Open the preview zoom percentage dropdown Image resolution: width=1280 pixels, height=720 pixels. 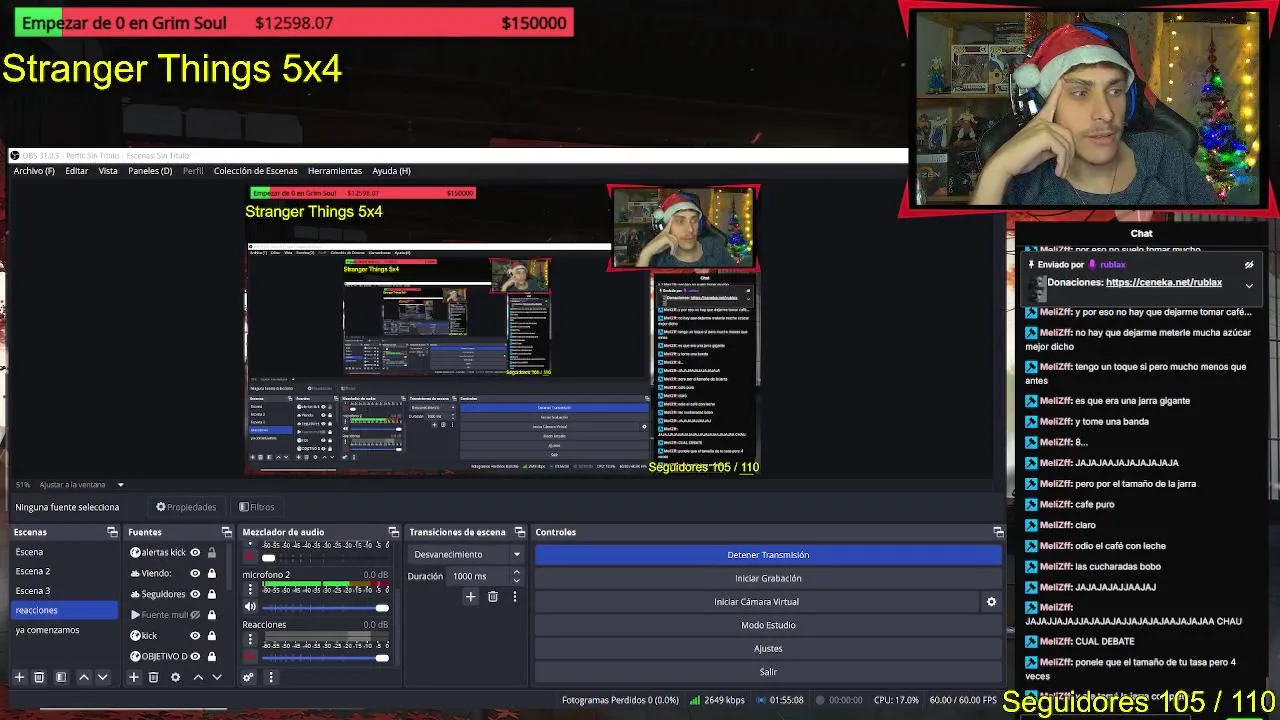(120, 485)
